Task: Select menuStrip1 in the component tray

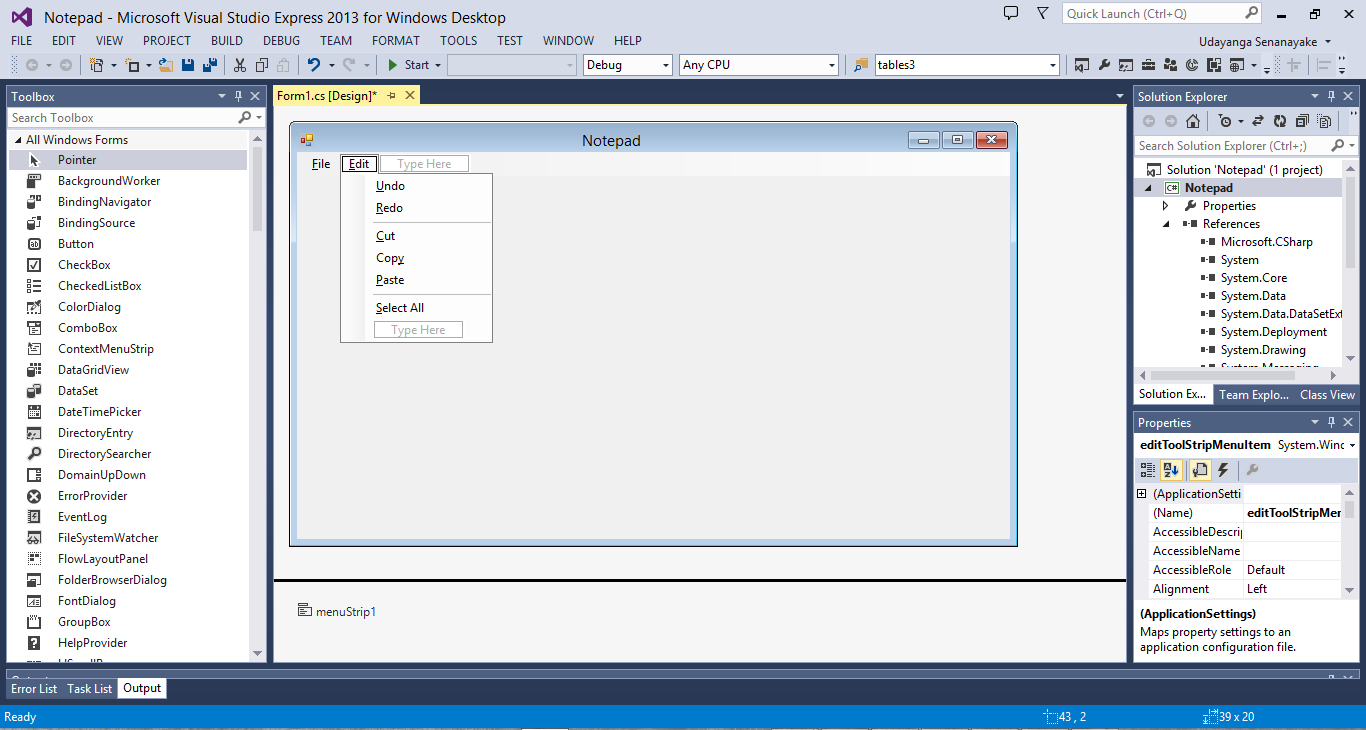Action: [337, 611]
